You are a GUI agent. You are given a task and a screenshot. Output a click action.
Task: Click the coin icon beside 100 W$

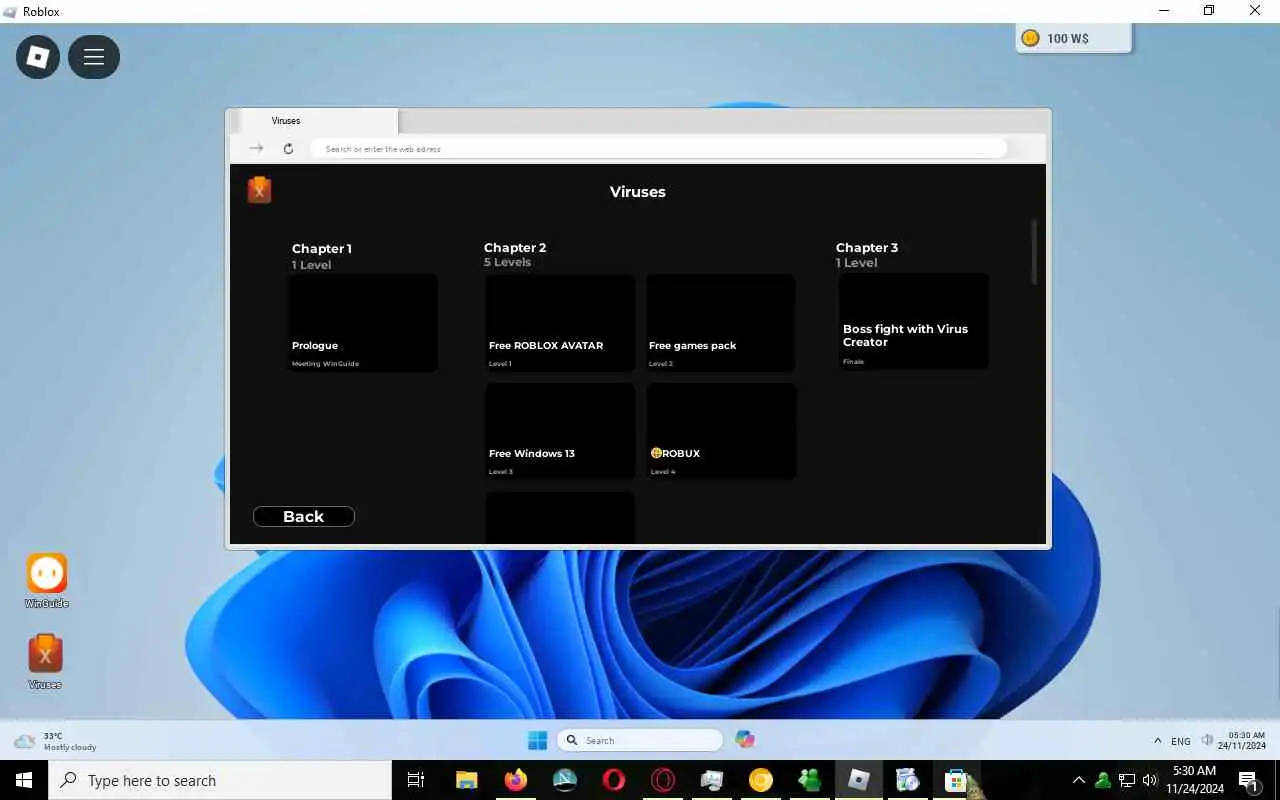[x=1030, y=38]
